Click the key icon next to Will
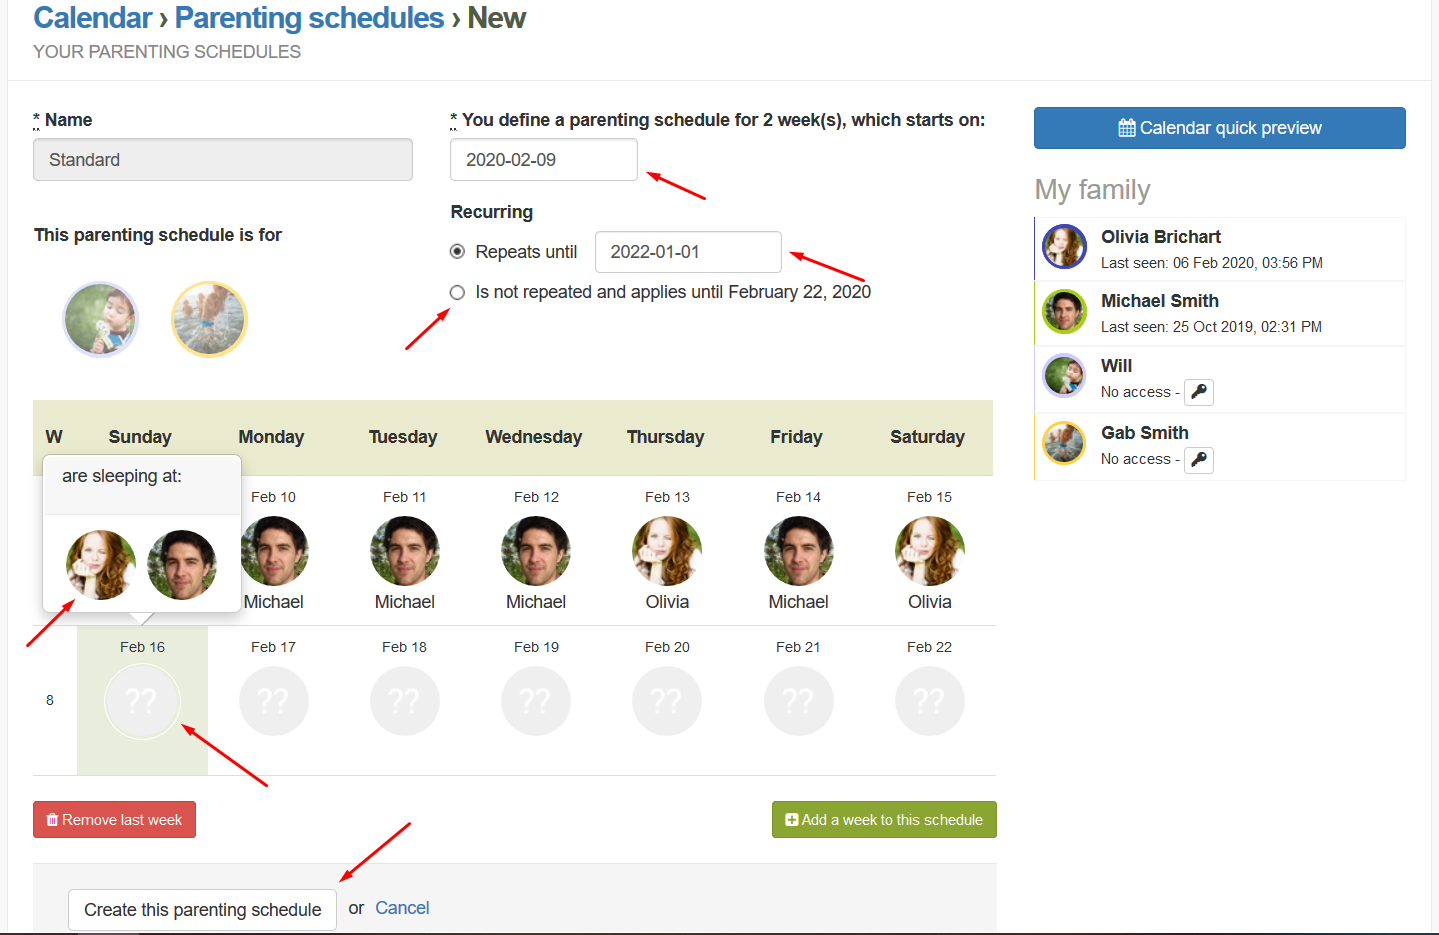The height and width of the screenshot is (935, 1439). coord(1198,392)
